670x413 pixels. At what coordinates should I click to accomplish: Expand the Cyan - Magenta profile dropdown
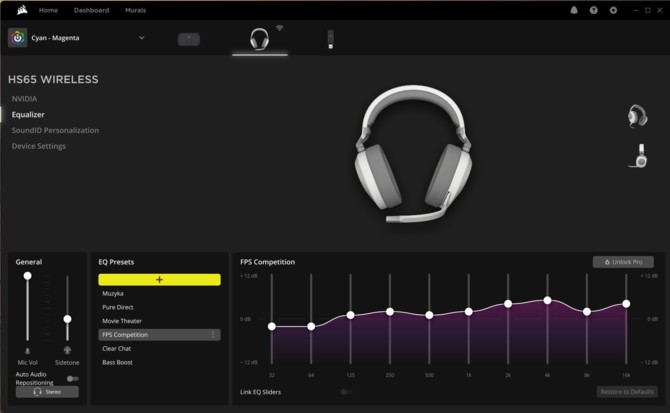click(x=141, y=38)
